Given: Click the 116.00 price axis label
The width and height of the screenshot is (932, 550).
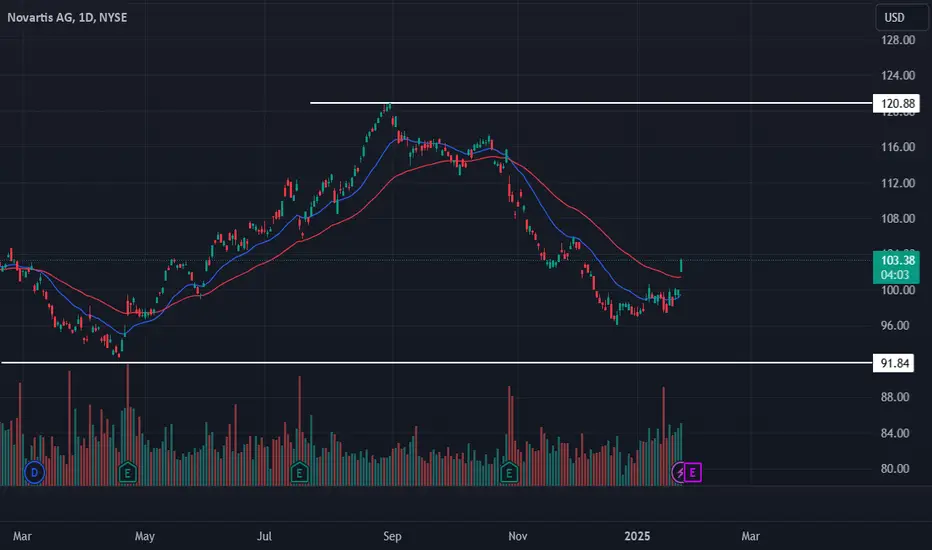Looking at the screenshot, I should pyautogui.click(x=898, y=147).
